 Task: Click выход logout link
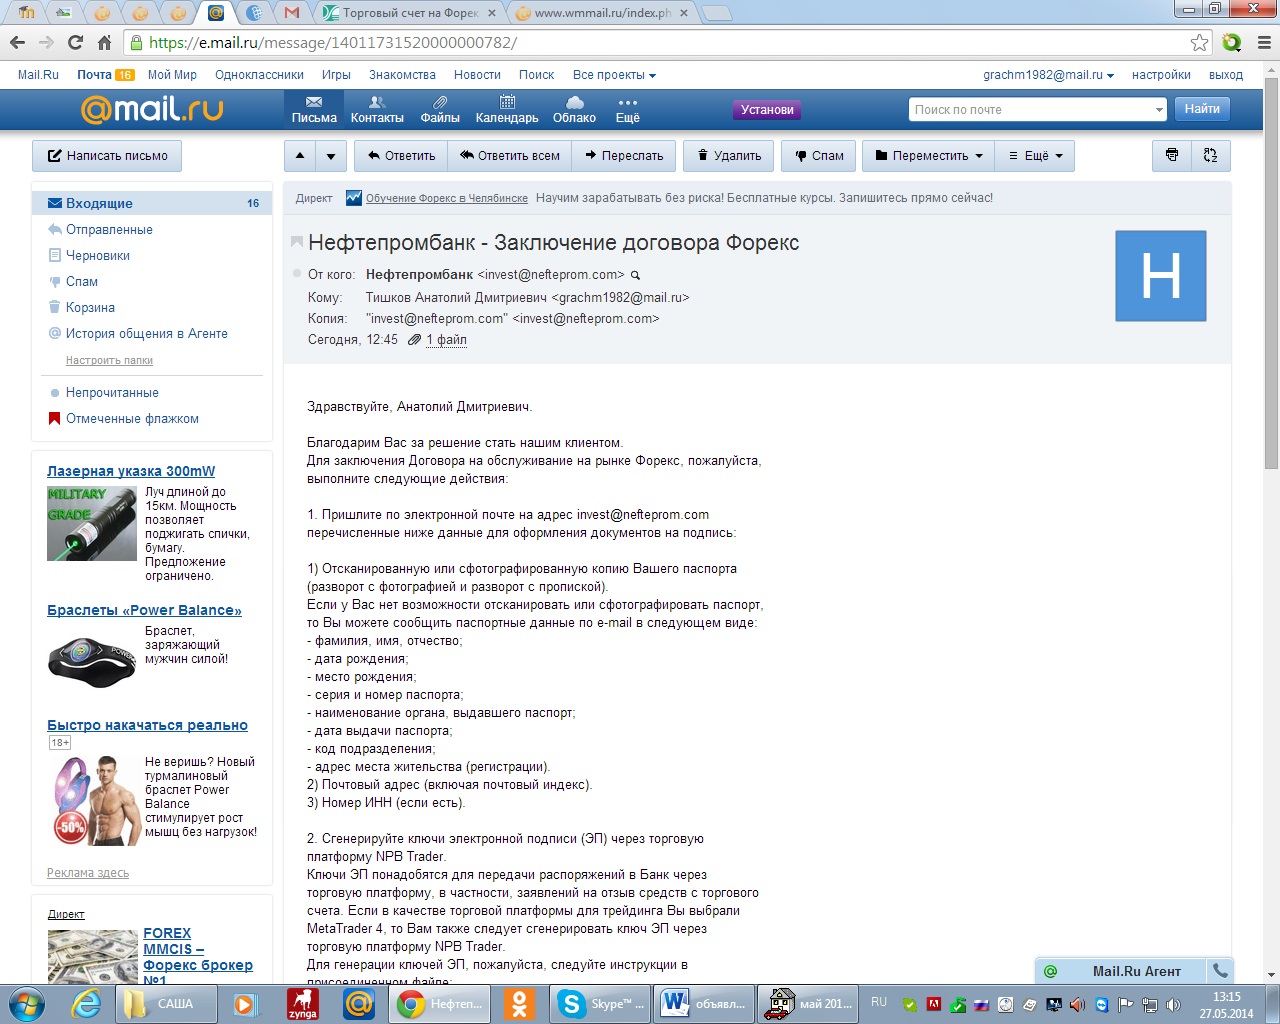coord(1226,75)
